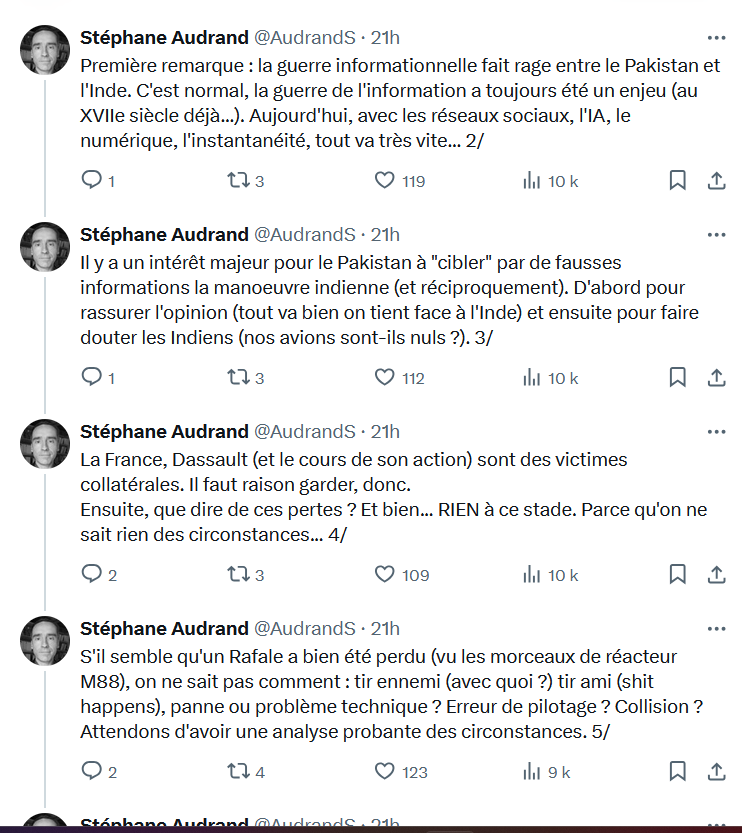The width and height of the screenshot is (742, 833).
Task: Bookmark the tweet ending in 5/
Action: (677, 772)
